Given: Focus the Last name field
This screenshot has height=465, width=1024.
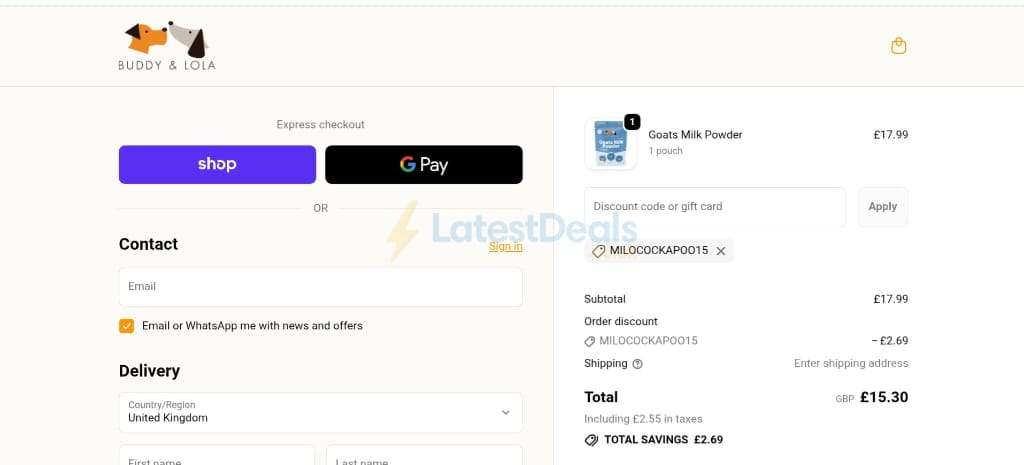Looking at the screenshot, I should [x=424, y=455].
